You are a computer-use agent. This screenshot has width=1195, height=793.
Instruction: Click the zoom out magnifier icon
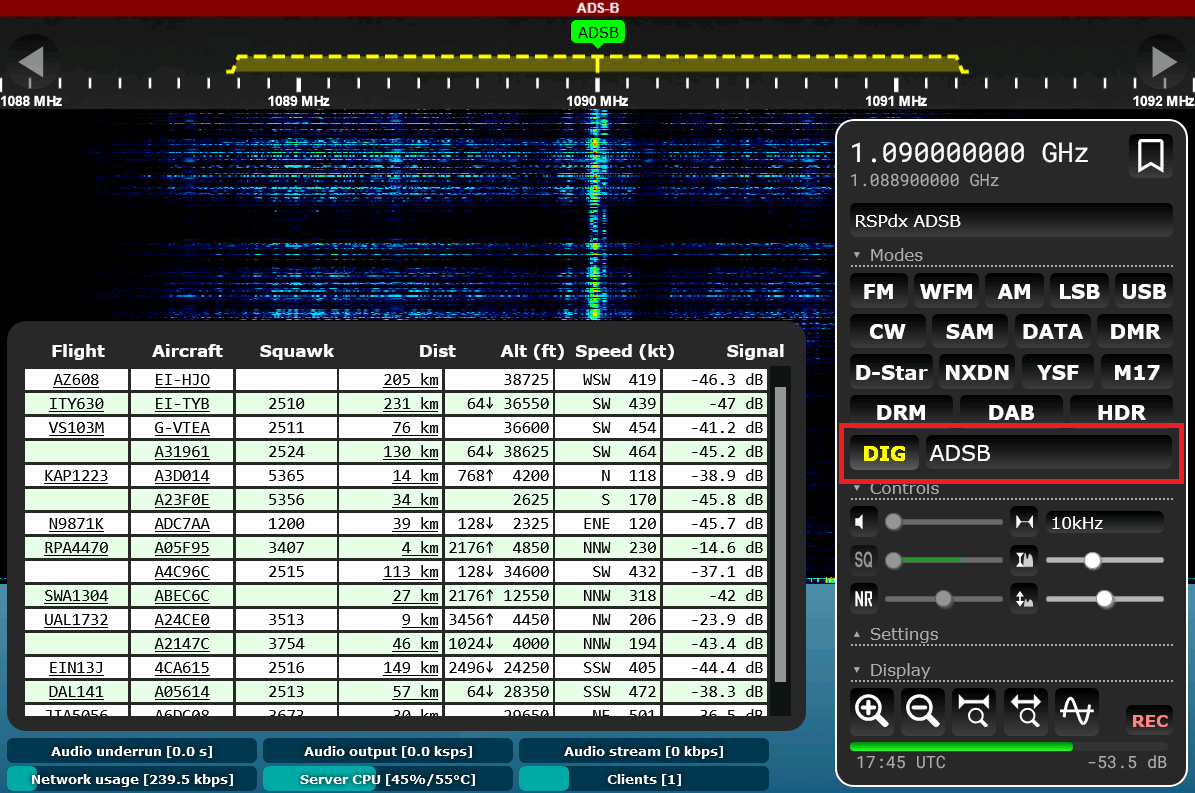tap(923, 711)
